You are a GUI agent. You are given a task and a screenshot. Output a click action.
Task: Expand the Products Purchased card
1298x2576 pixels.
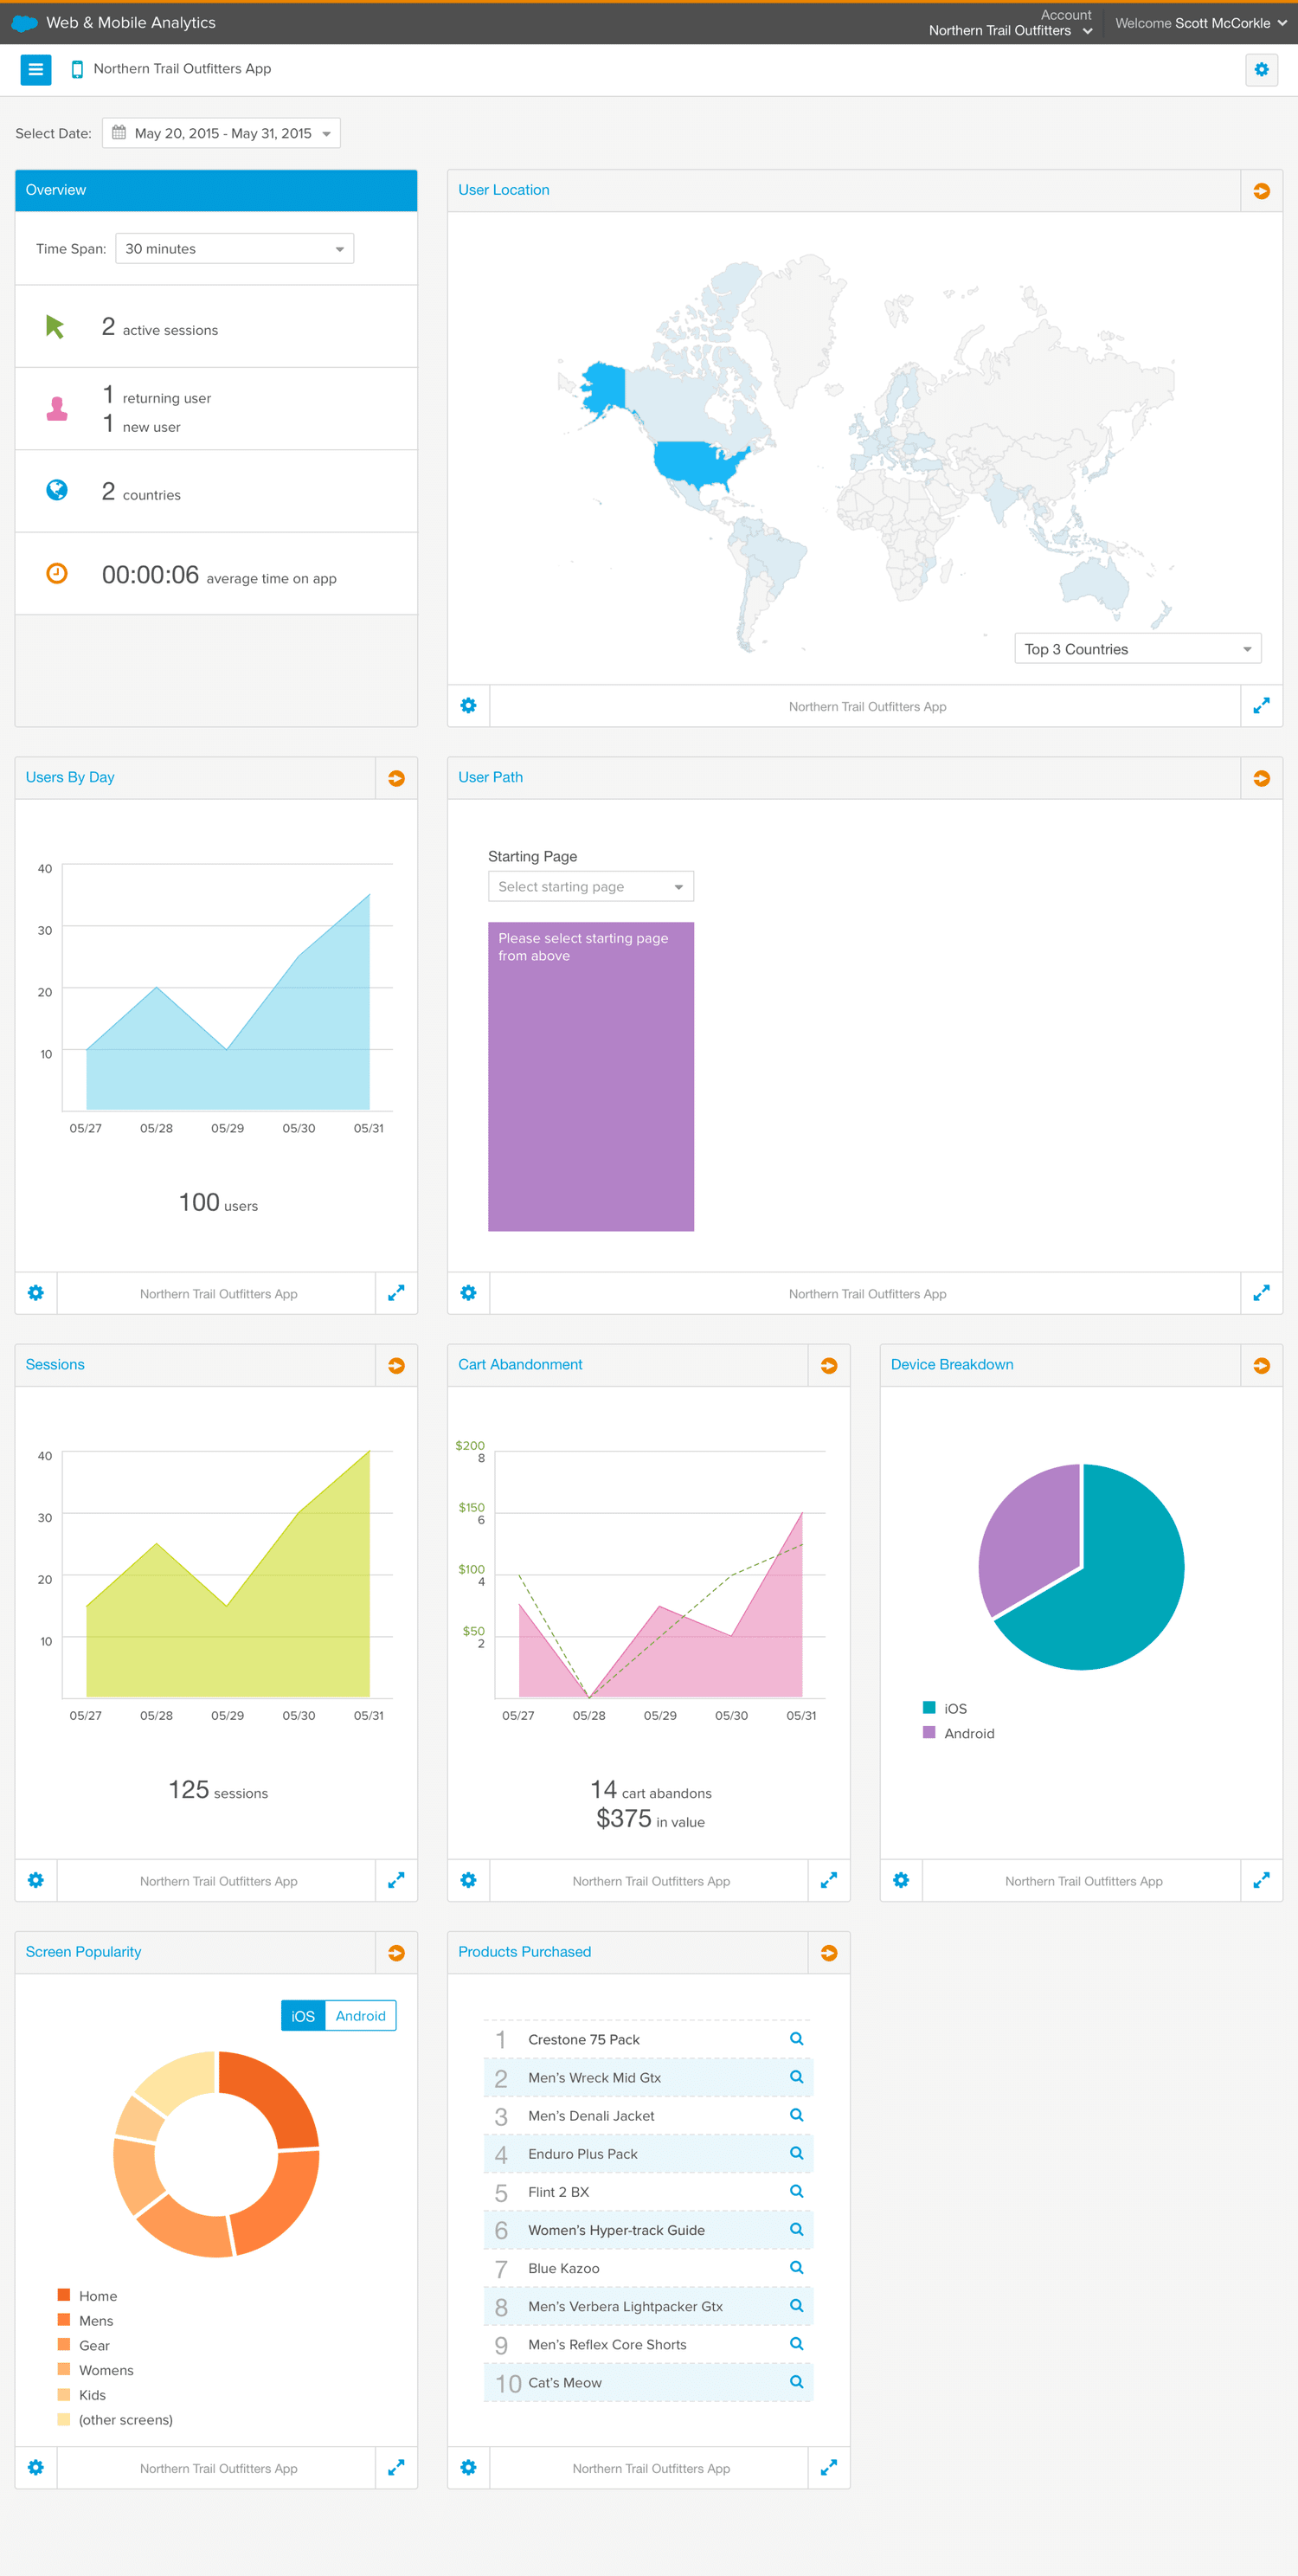[x=828, y=2467]
